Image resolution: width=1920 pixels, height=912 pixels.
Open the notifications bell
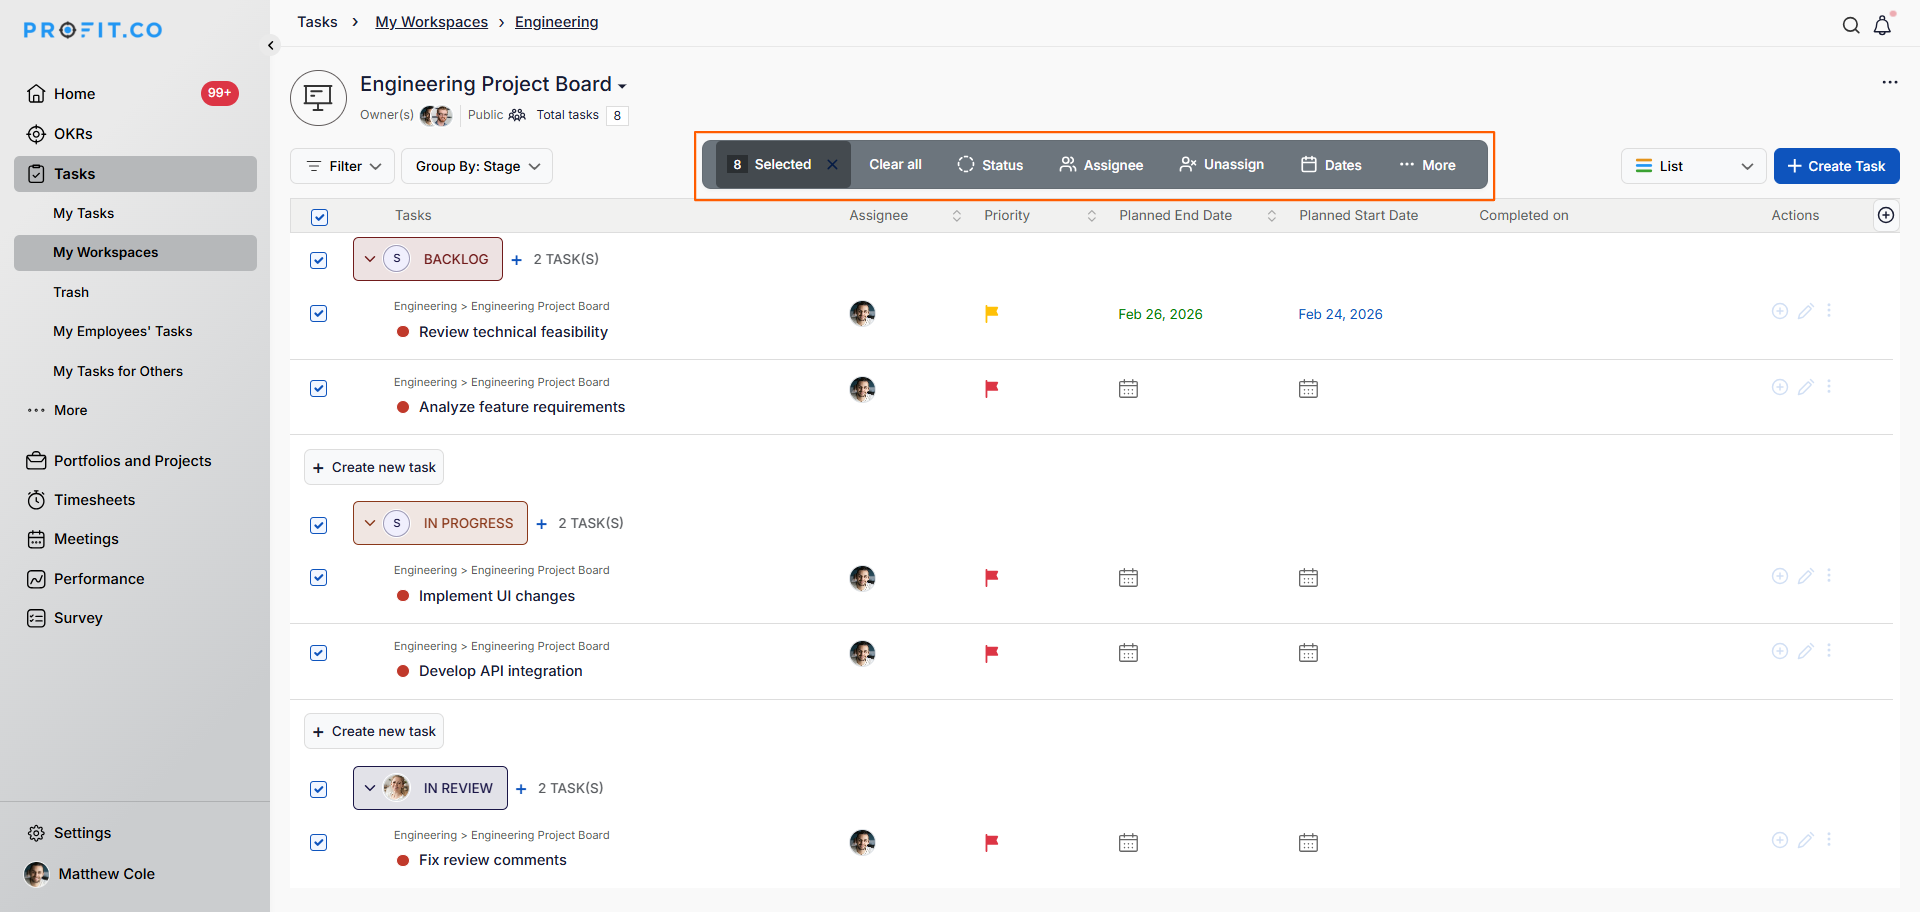(x=1882, y=26)
